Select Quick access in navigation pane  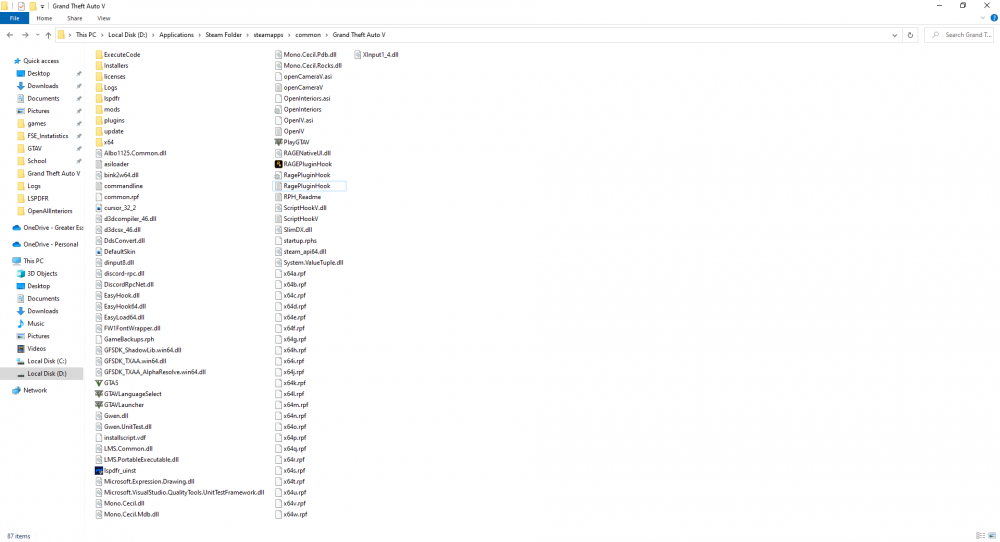coord(41,61)
